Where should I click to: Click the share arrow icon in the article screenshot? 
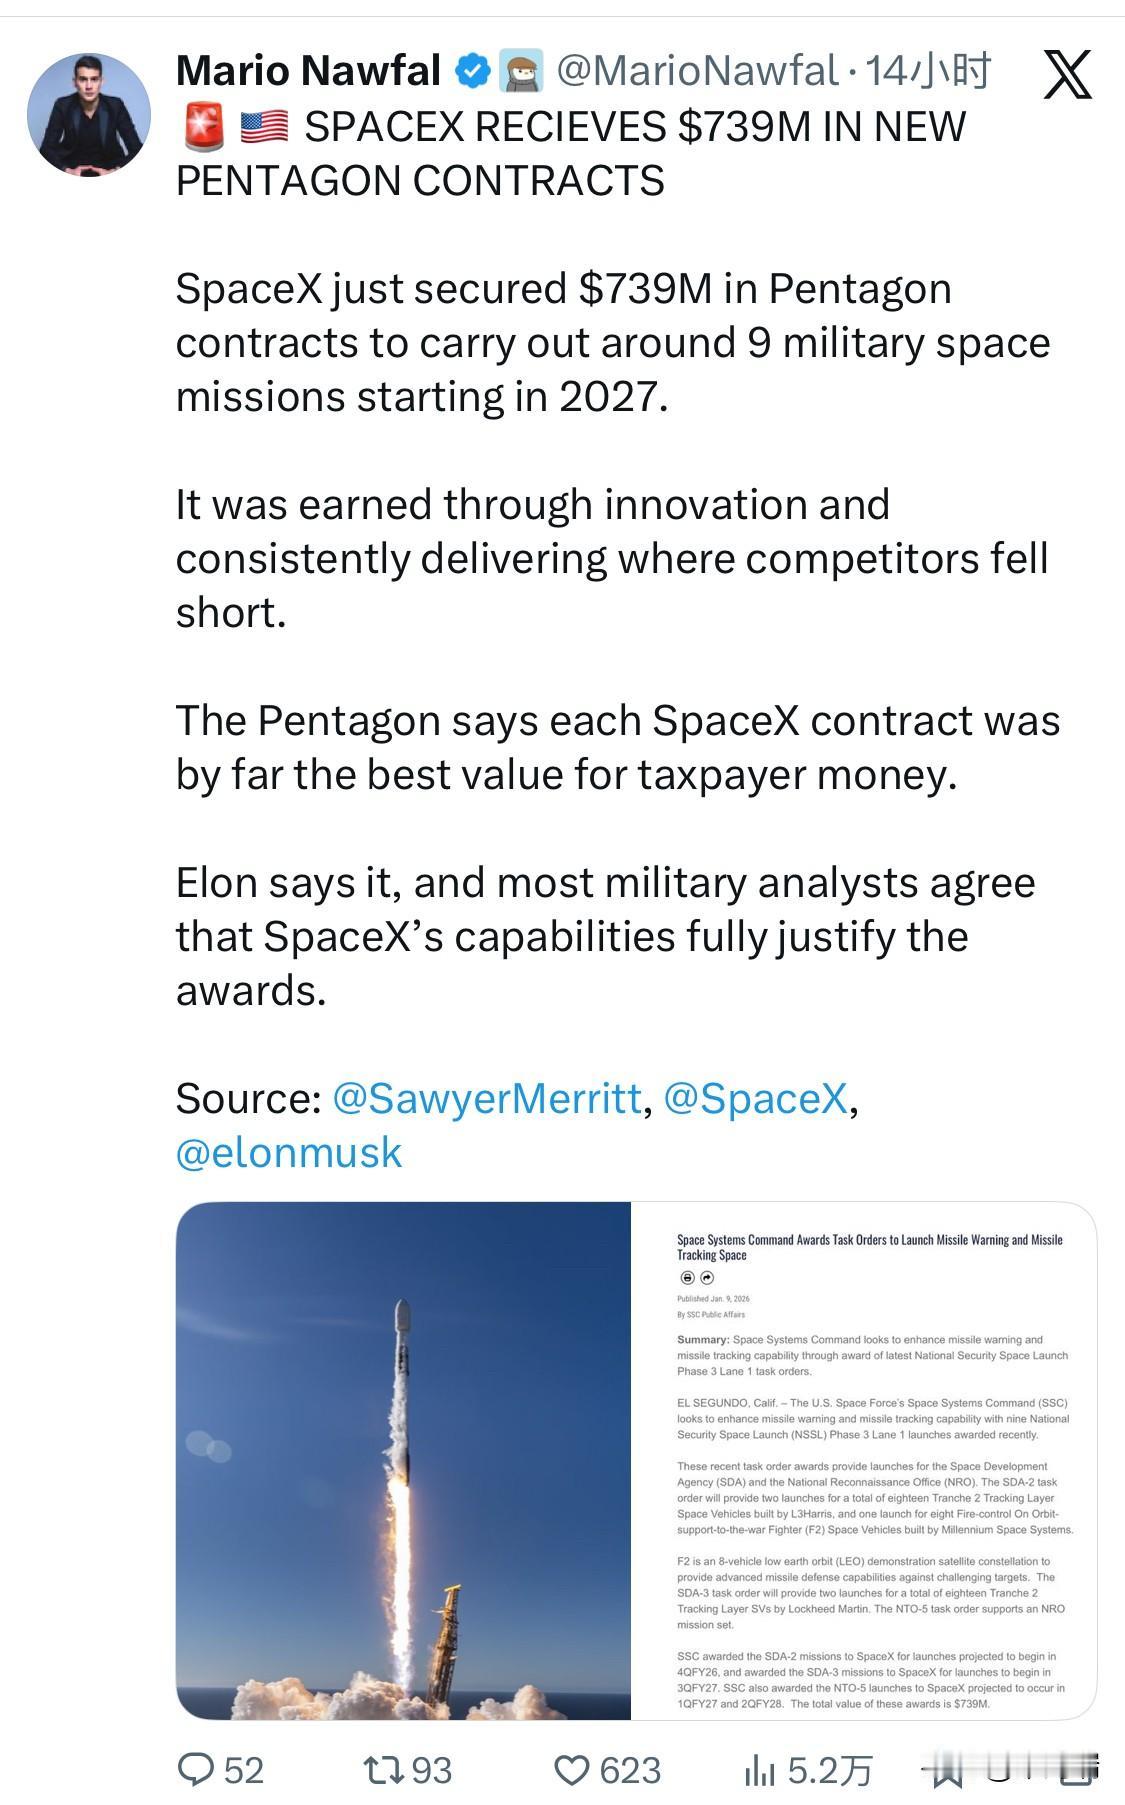[x=706, y=1279]
